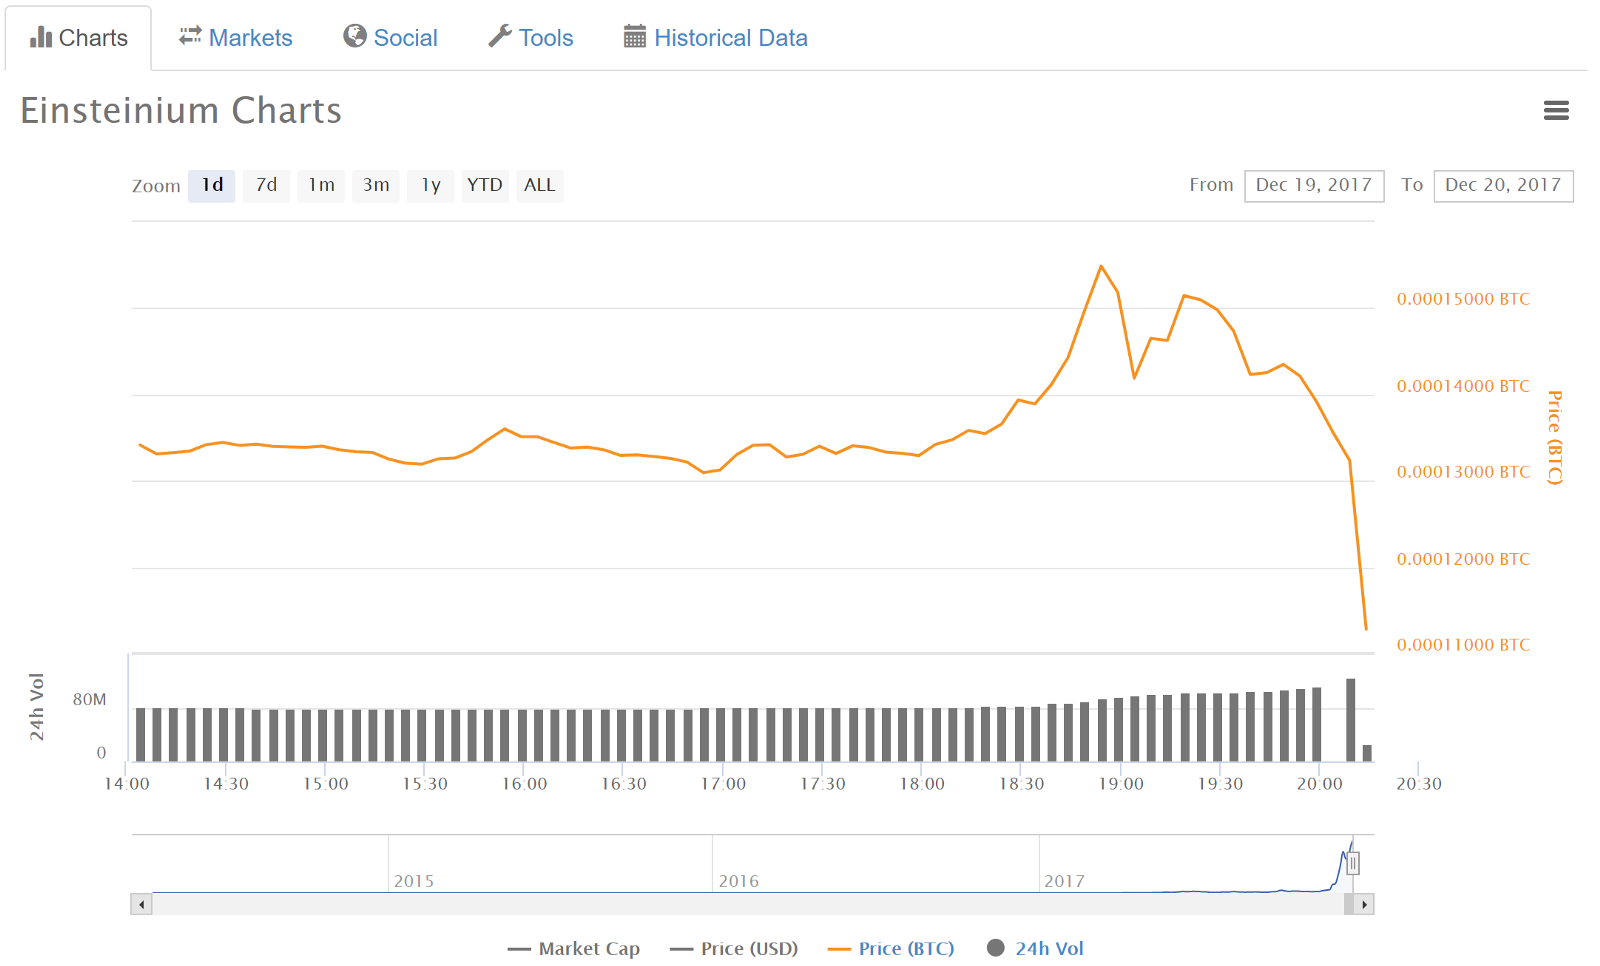The width and height of the screenshot is (1600, 966).
Task: Open the Historical Data tab
Action: pos(730,38)
